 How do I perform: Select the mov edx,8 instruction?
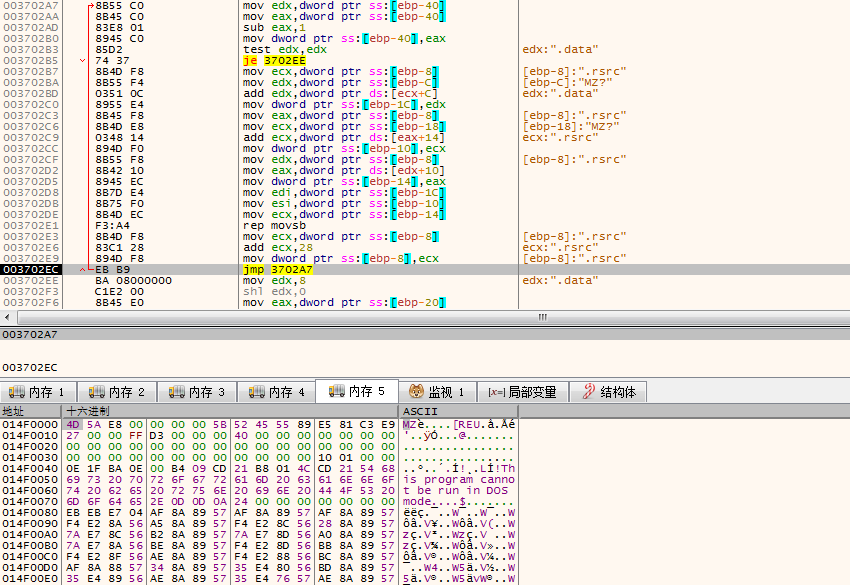[x=274, y=280]
